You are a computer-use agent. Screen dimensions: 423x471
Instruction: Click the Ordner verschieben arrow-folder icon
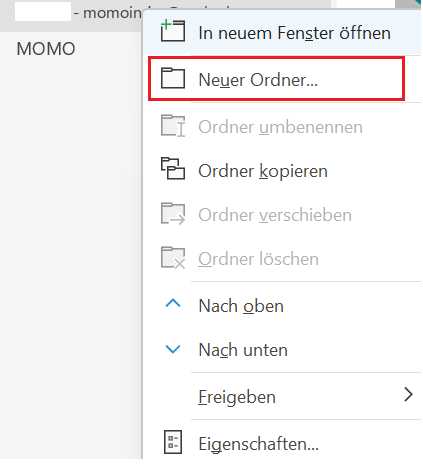click(x=173, y=213)
